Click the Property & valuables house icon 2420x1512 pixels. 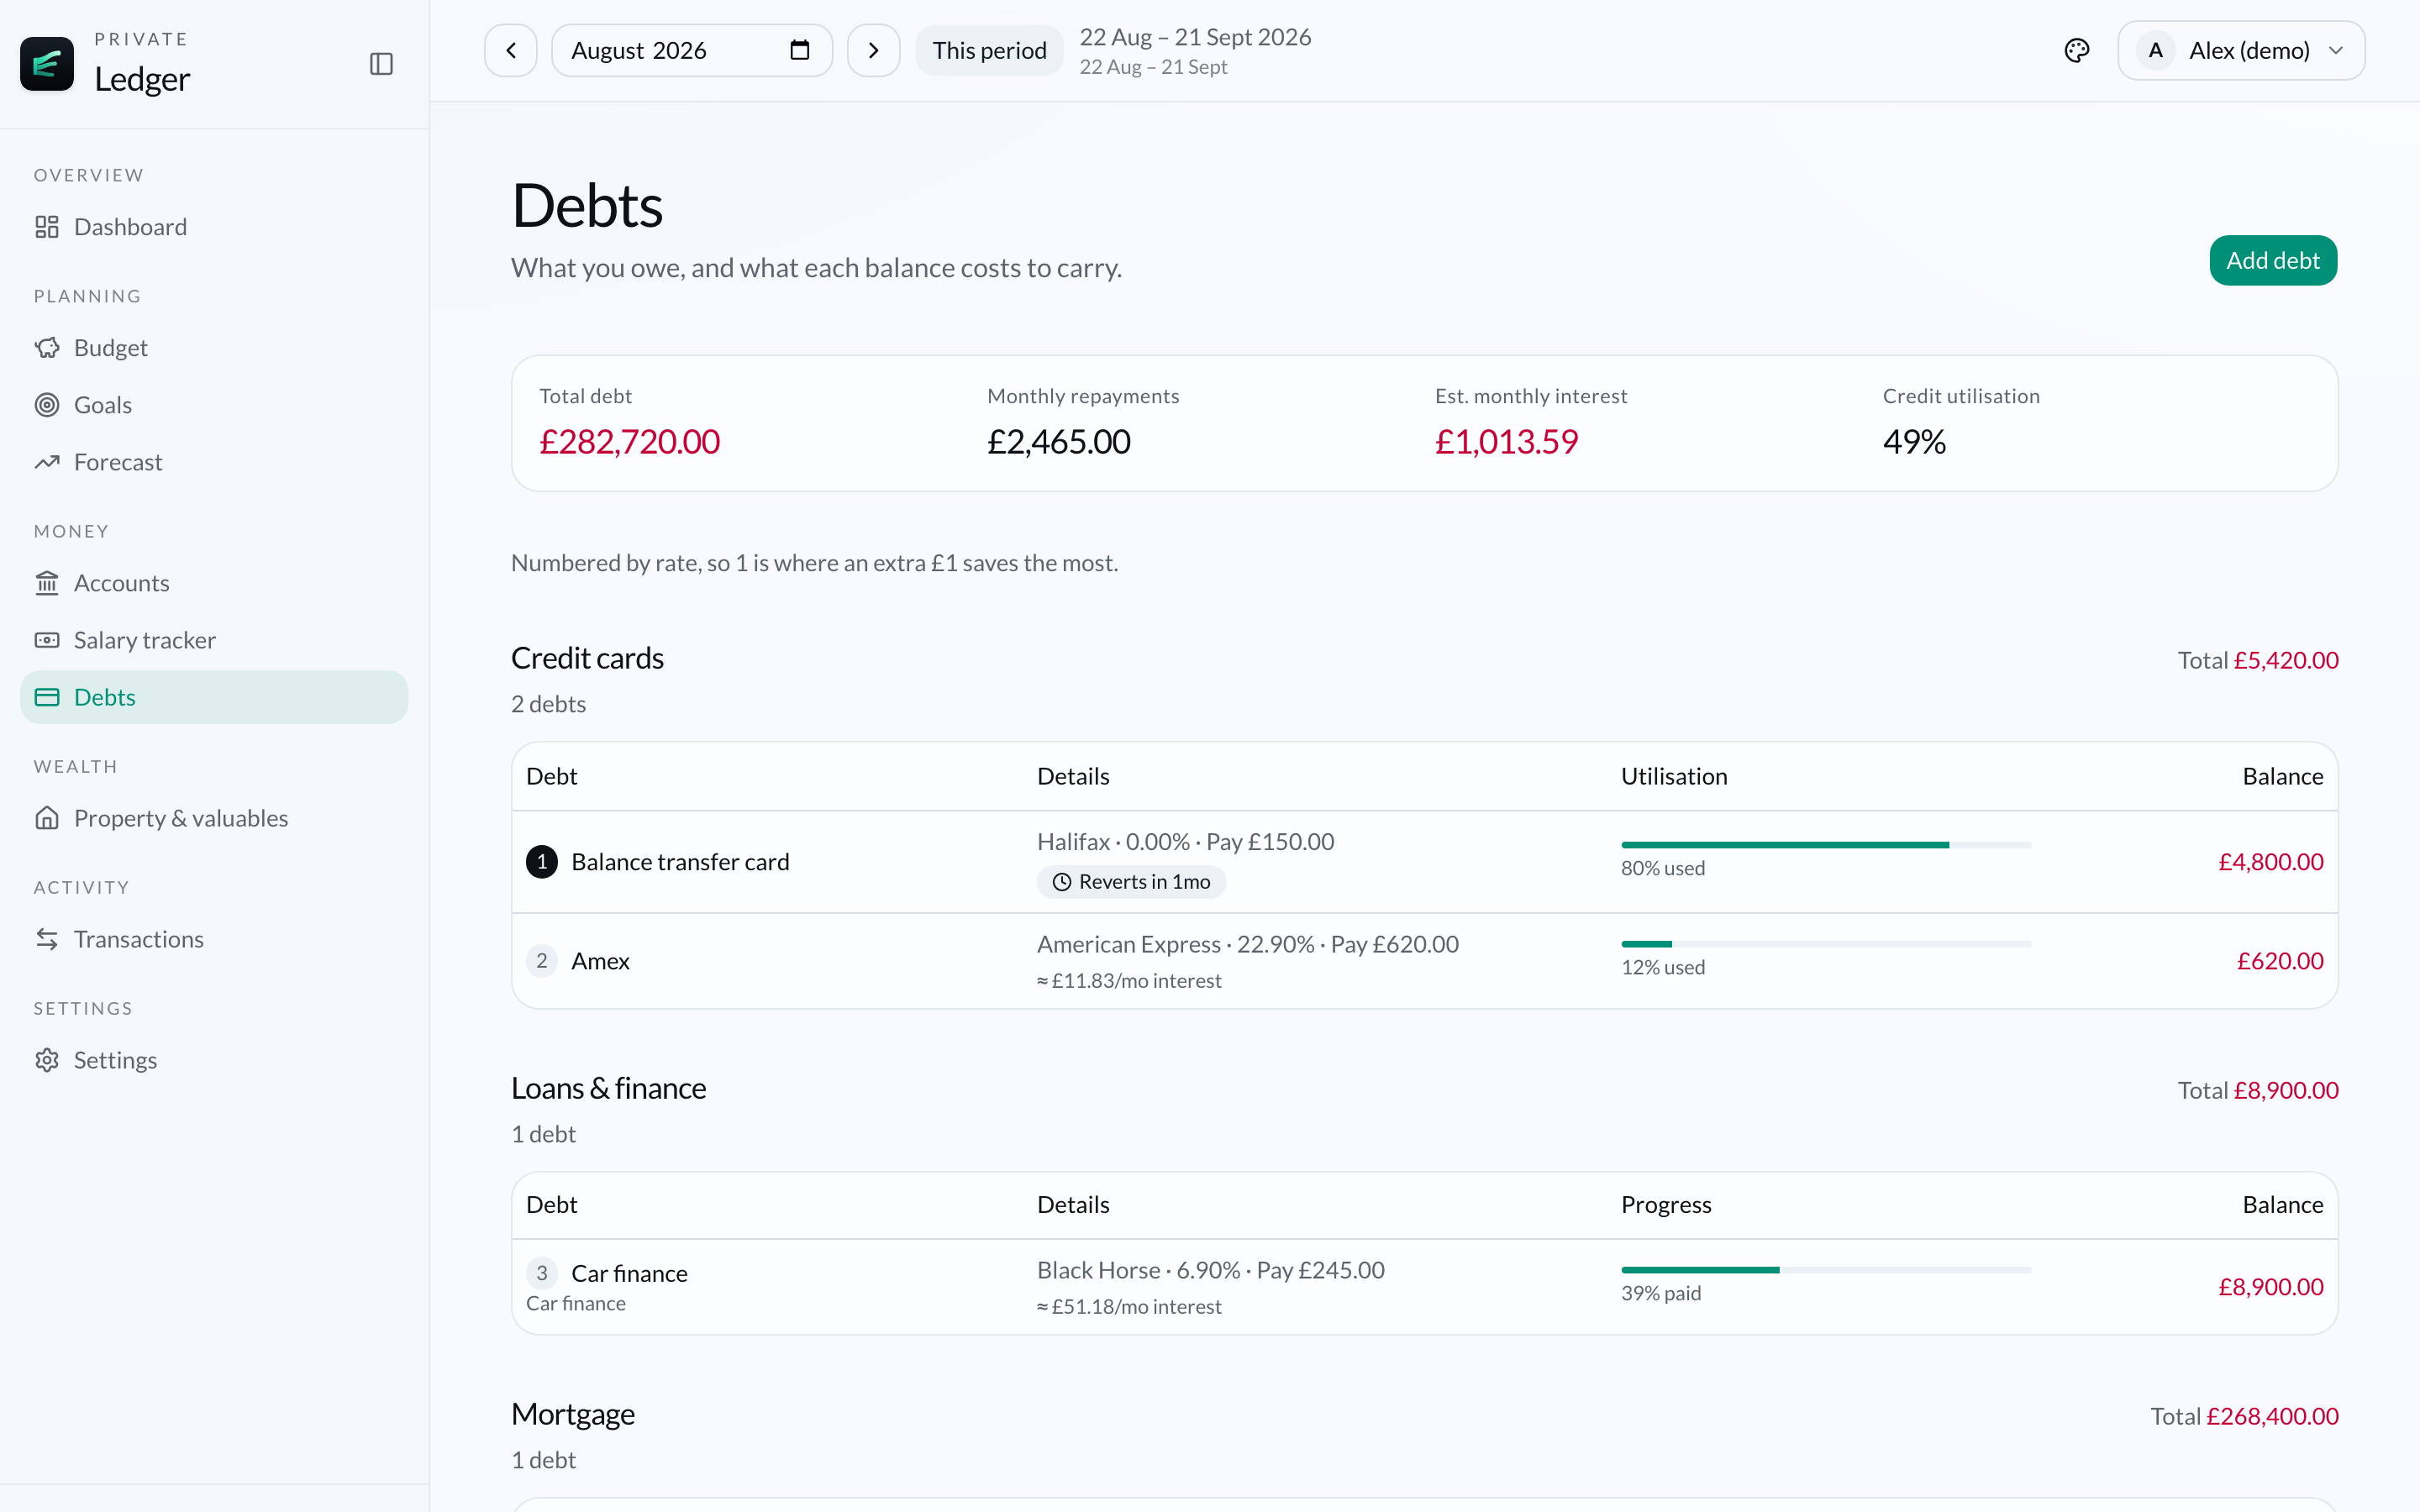pos(47,818)
